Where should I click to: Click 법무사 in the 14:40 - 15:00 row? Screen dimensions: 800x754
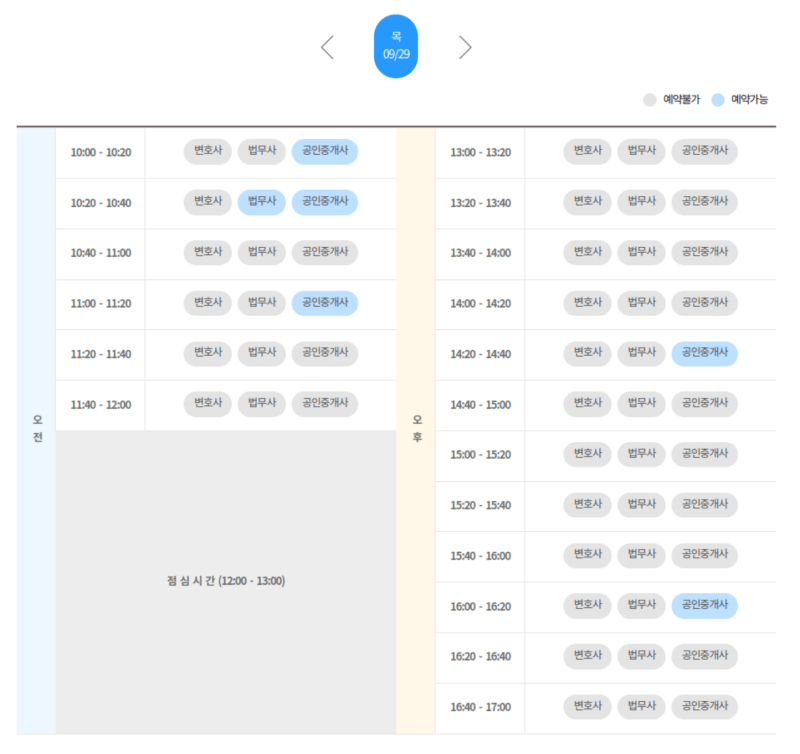click(641, 404)
